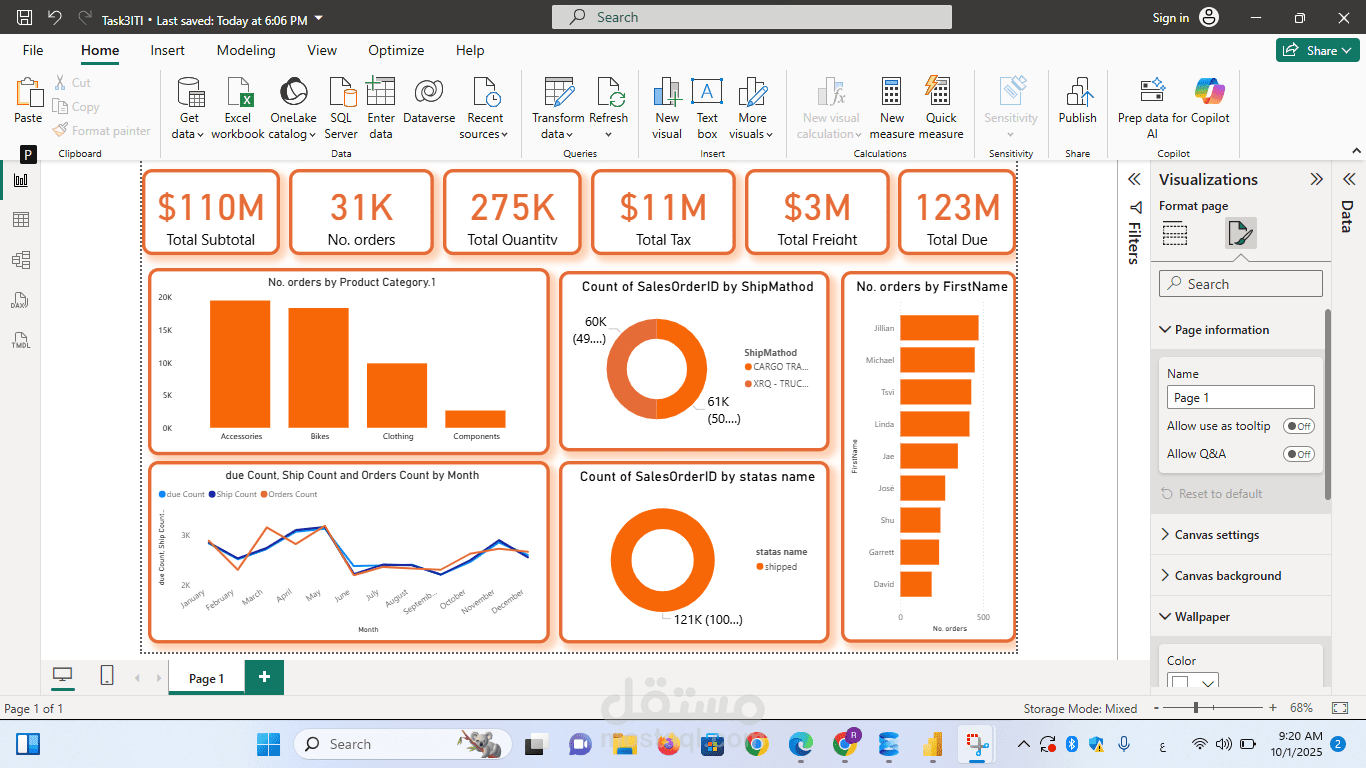Screen dimensions: 1366x768
Task: Select the Format page brush icon
Action: tap(1241, 234)
